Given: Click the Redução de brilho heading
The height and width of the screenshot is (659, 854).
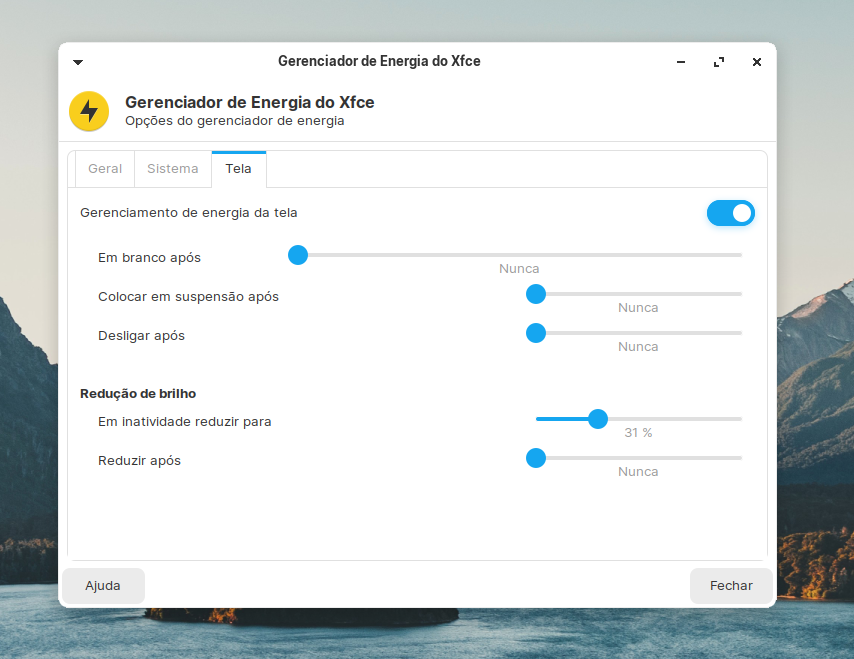Looking at the screenshot, I should pos(138,394).
